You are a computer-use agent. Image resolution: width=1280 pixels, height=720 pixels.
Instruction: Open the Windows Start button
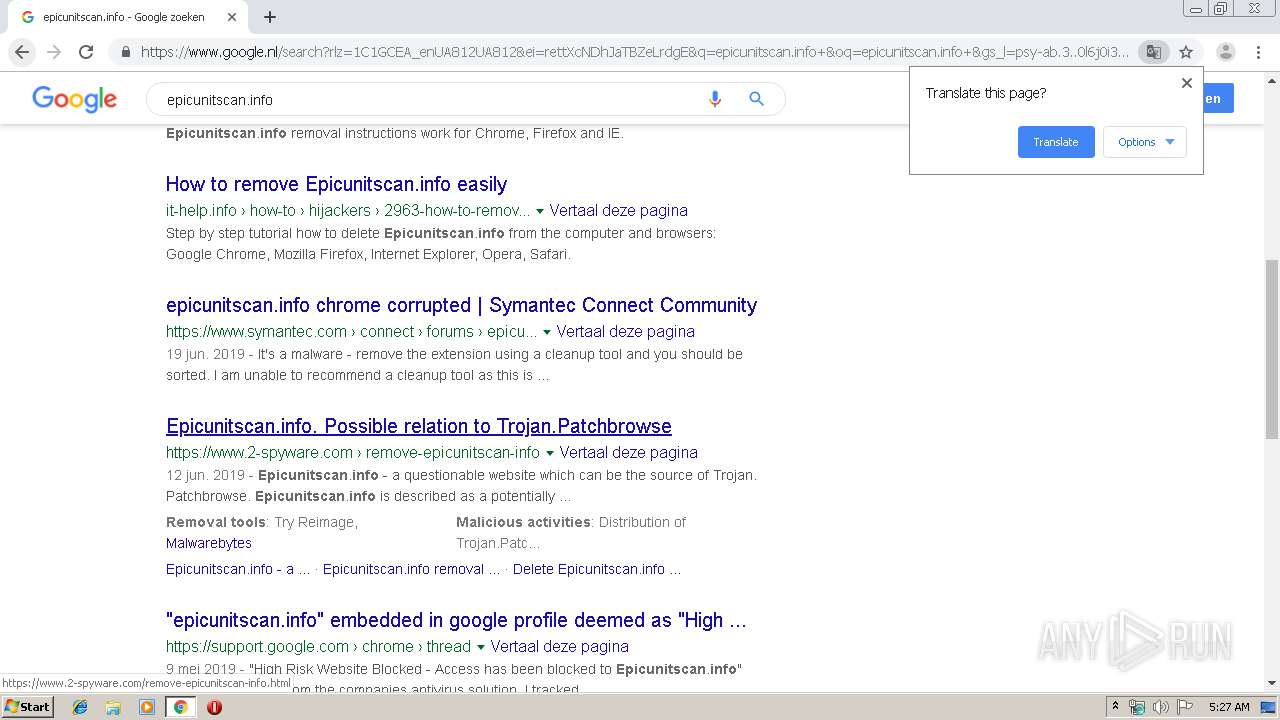coord(27,707)
